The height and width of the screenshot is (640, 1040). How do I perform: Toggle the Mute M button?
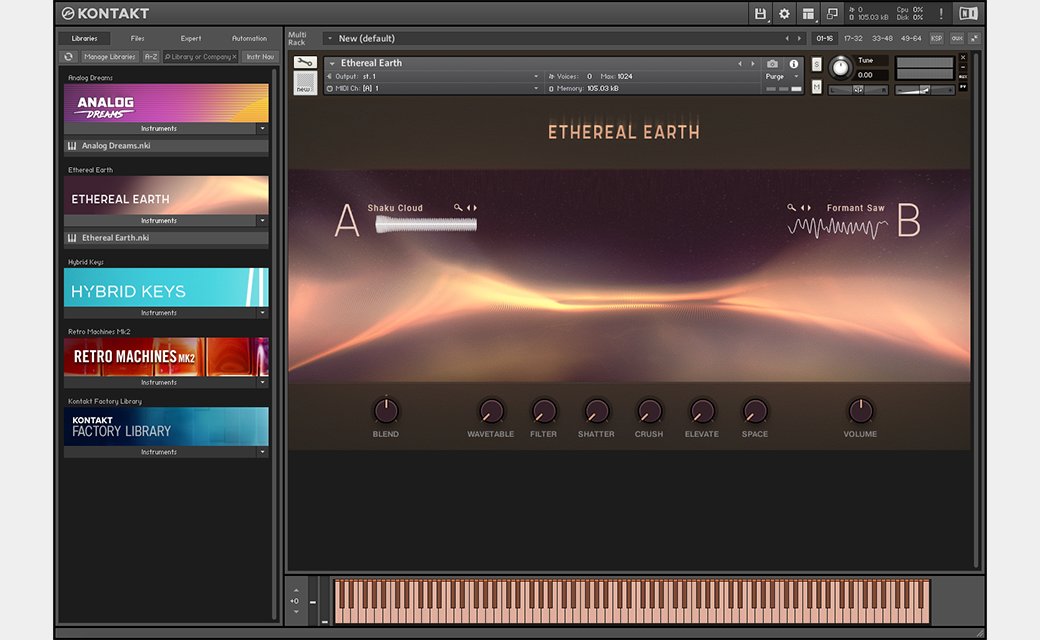click(x=816, y=87)
